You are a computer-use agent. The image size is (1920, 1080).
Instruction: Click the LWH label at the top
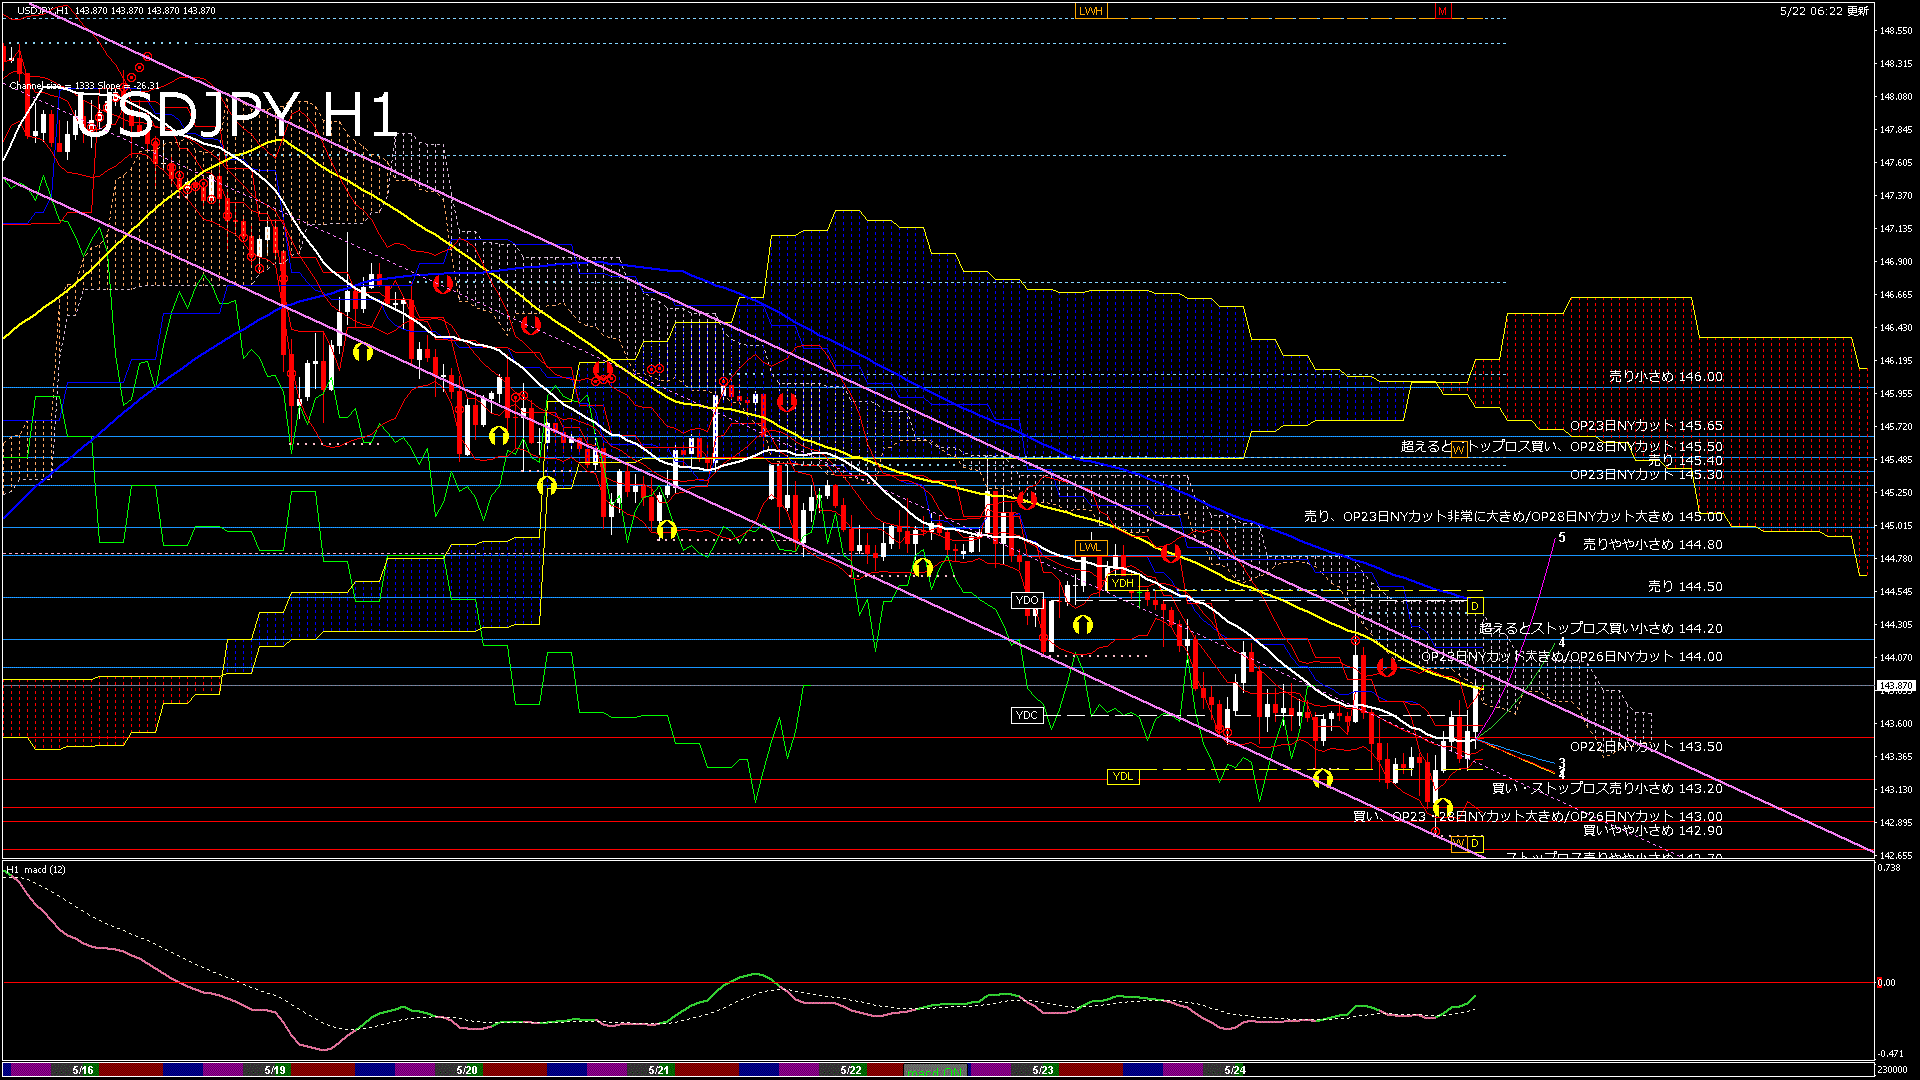1091,11
